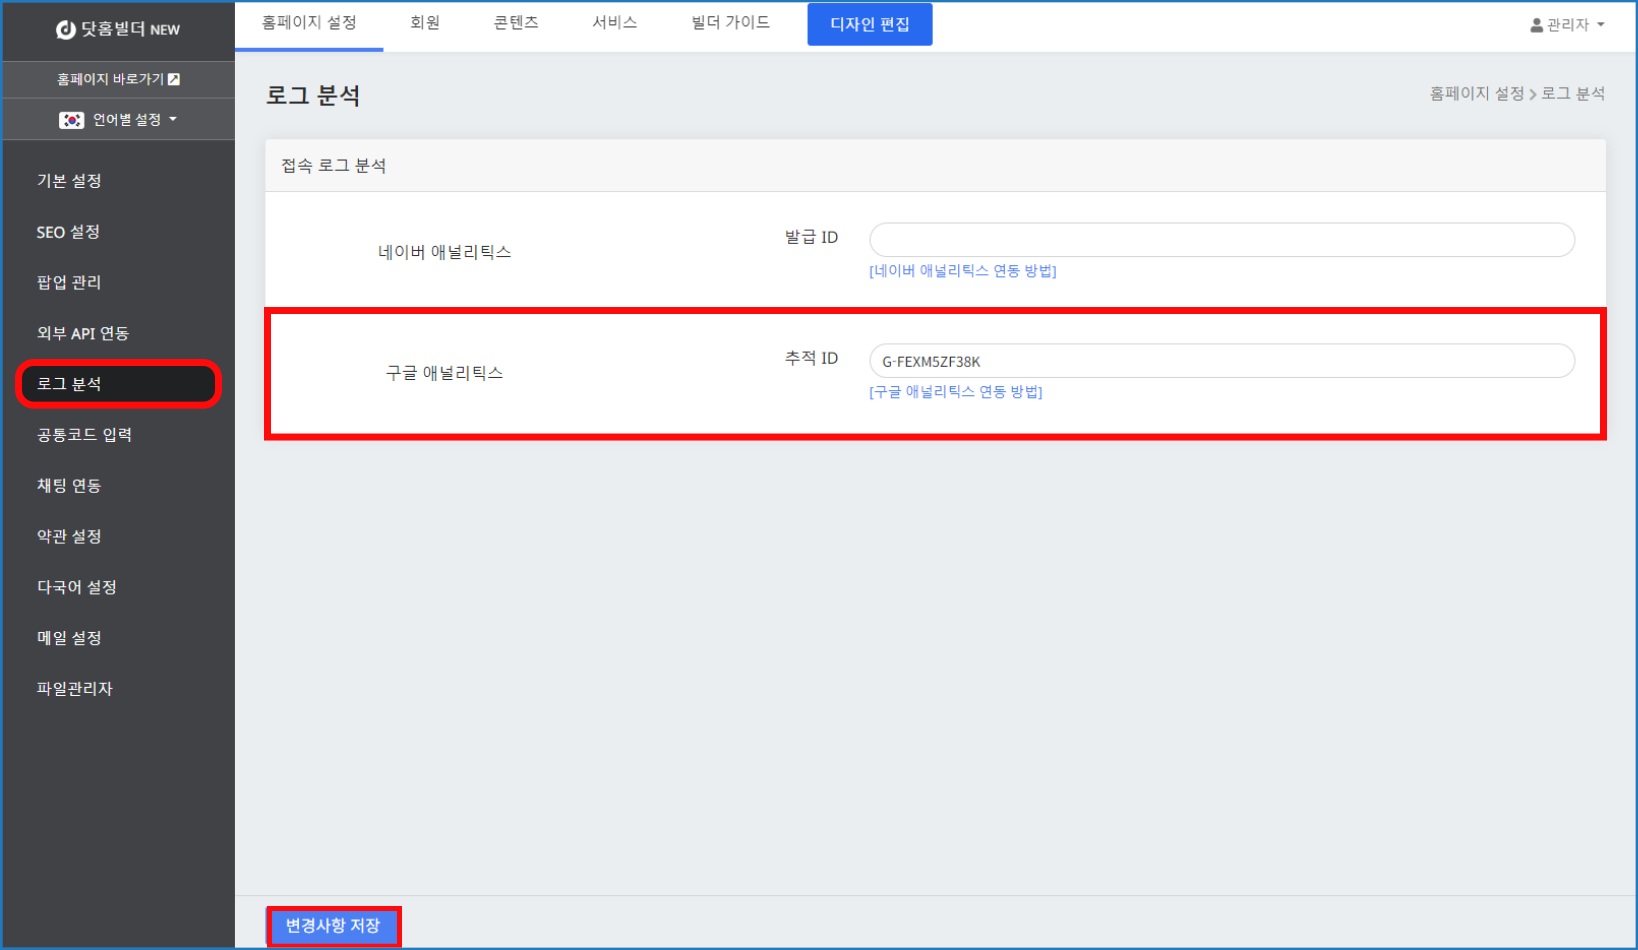The width and height of the screenshot is (1638, 950).
Task: Click the external link icon beside 홈페이지 바로가기
Action: click(x=174, y=79)
